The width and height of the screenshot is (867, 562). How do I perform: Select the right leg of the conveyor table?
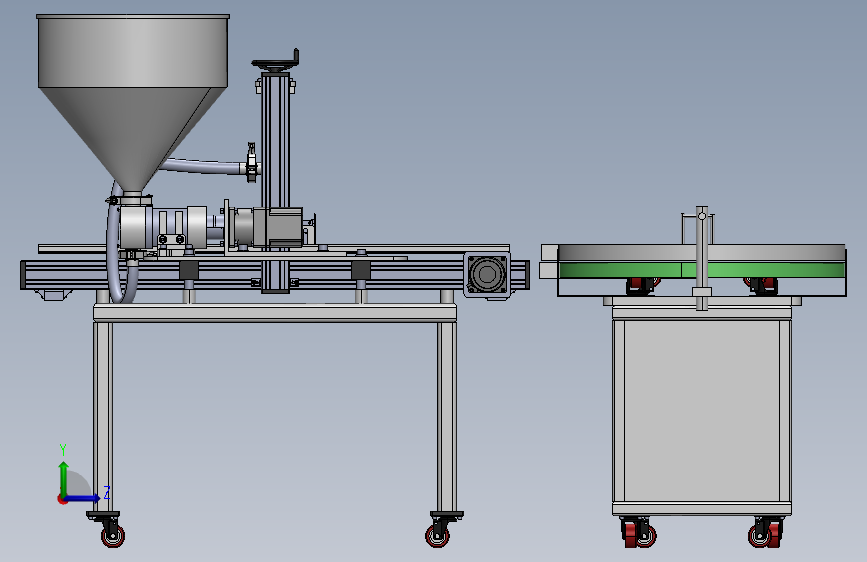[x=447, y=417]
